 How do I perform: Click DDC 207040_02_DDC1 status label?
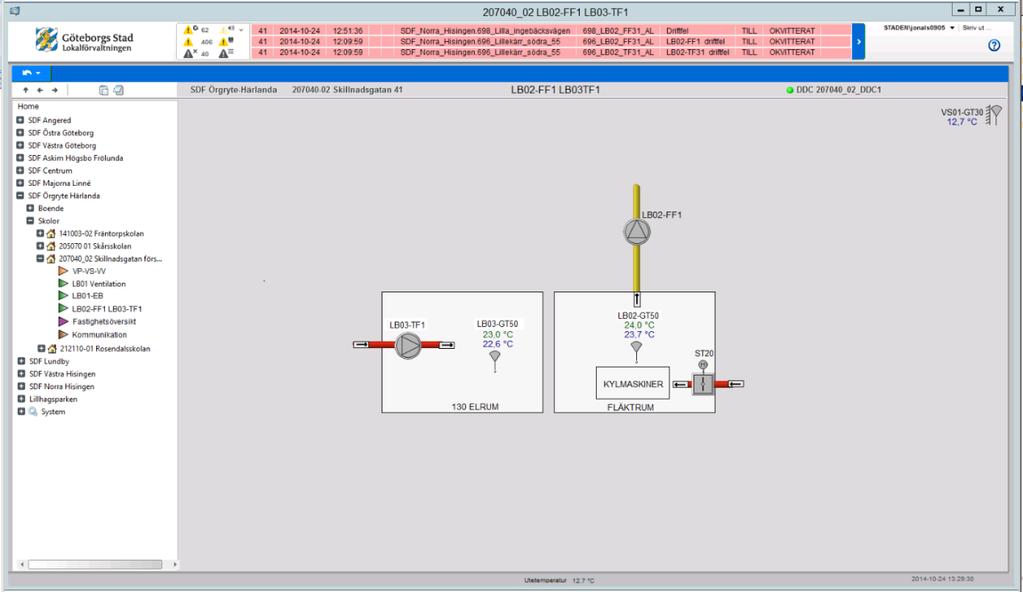coord(838,90)
